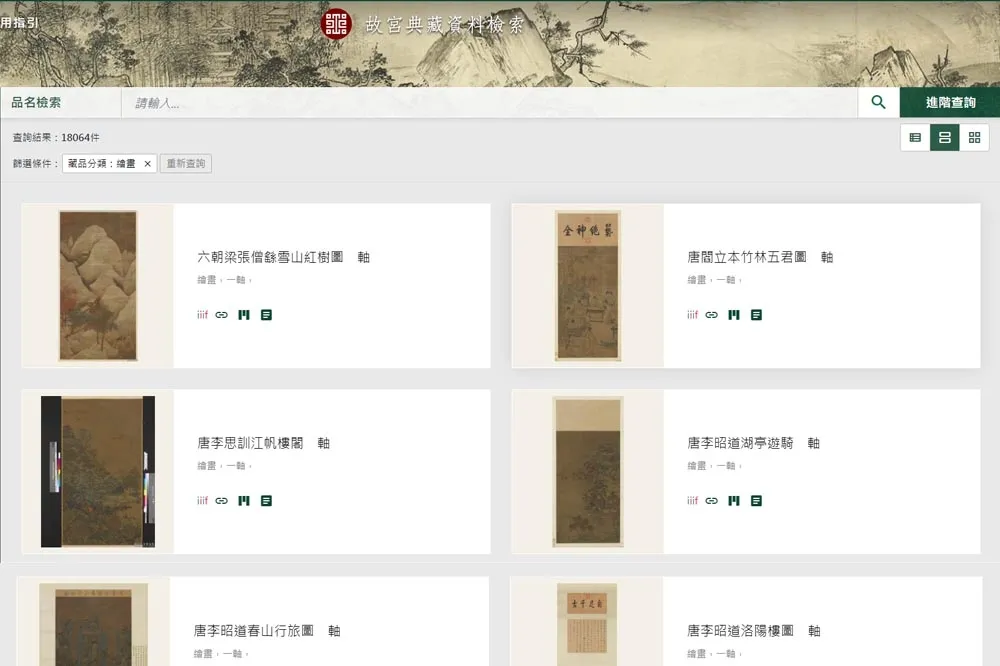Viewport: 1000px width, 666px height.
Task: Open IIIF viewer for 唐李昭道湖亭遊騎
Action: [x=693, y=501]
